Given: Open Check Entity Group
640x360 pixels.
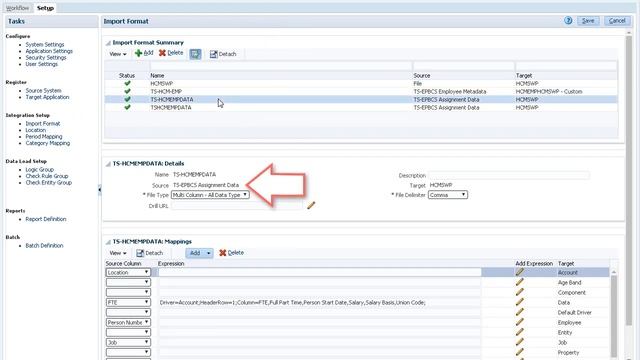Looking at the screenshot, I should point(49,182).
